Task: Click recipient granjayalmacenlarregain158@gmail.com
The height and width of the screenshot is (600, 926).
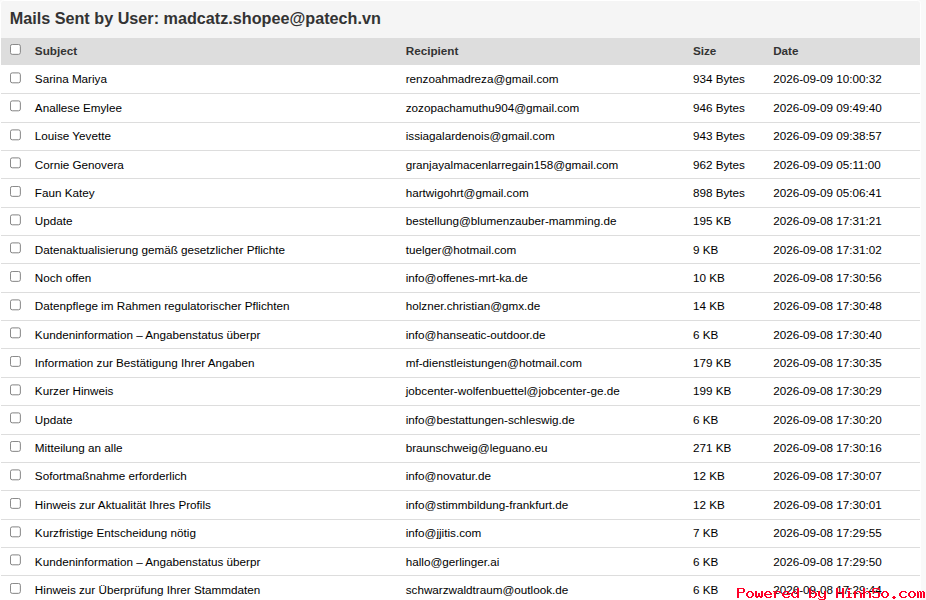Action: [511, 165]
